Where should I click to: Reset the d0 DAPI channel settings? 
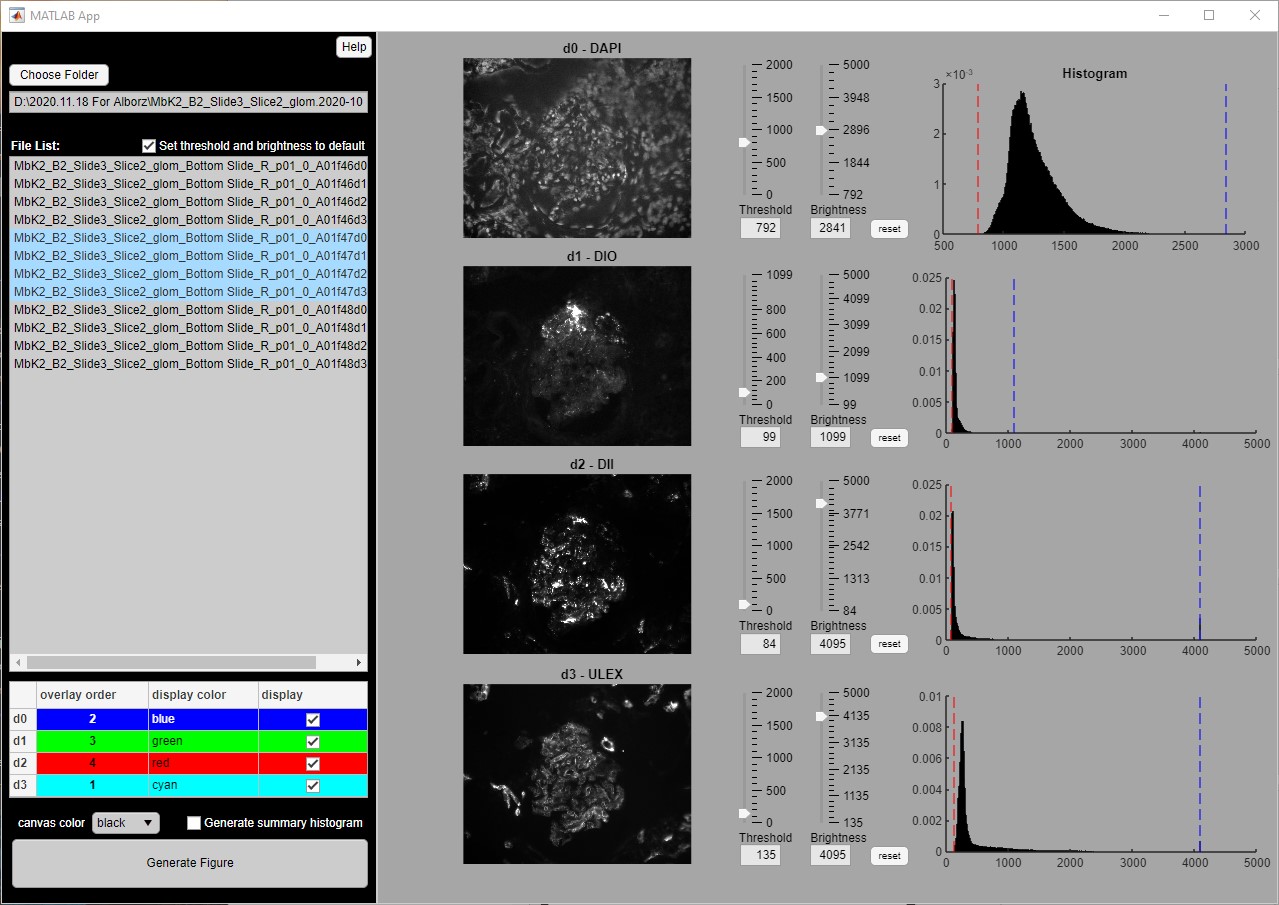point(889,229)
